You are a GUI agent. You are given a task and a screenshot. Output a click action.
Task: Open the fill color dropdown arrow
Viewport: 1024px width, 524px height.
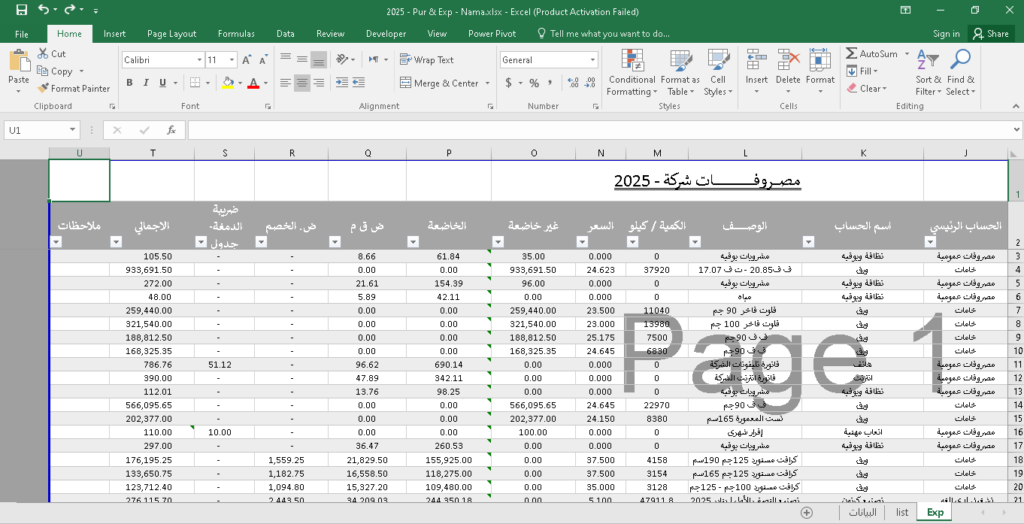point(240,83)
